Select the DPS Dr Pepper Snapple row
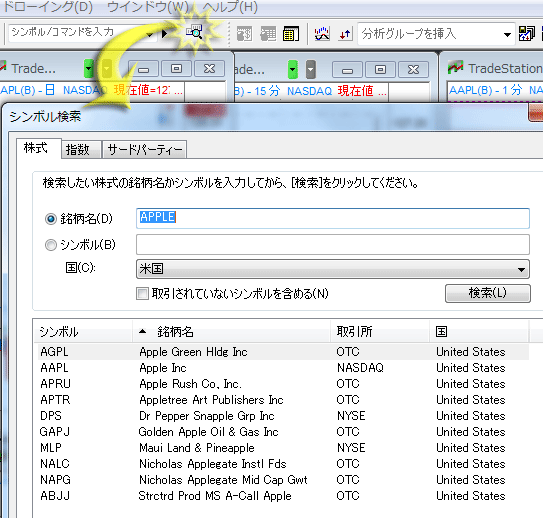The height and width of the screenshot is (518, 543). [283, 416]
